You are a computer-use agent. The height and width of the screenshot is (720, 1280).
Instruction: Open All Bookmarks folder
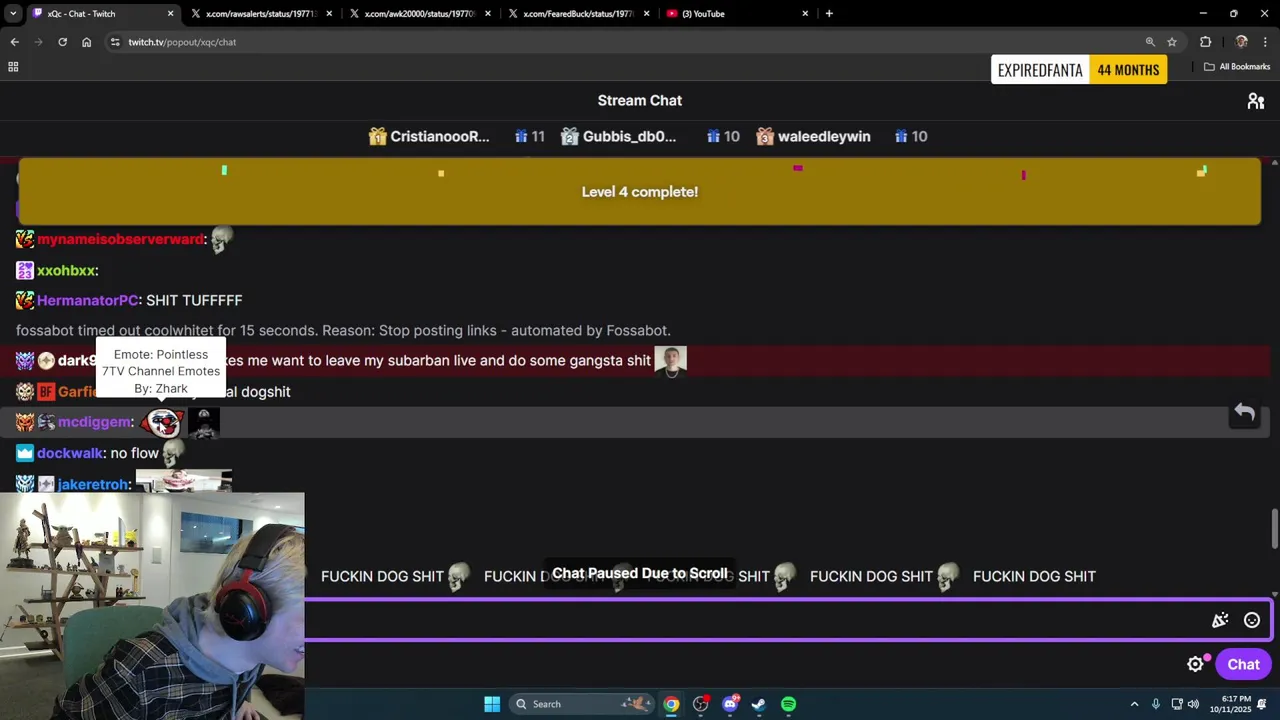tap(1237, 67)
